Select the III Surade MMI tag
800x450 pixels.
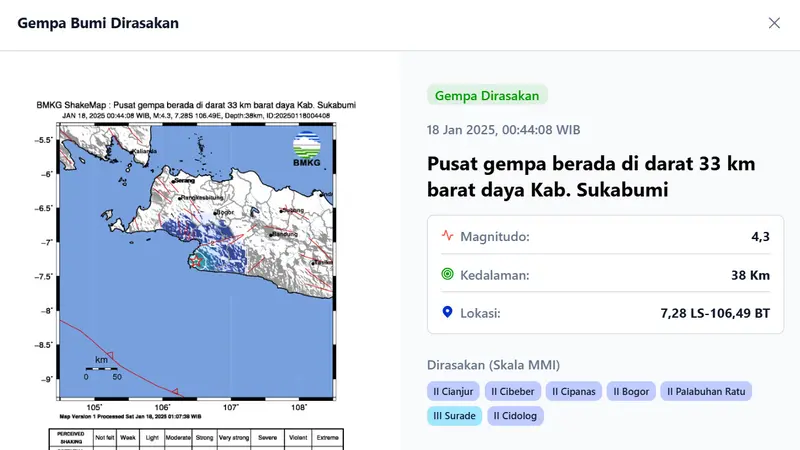tap(454, 416)
